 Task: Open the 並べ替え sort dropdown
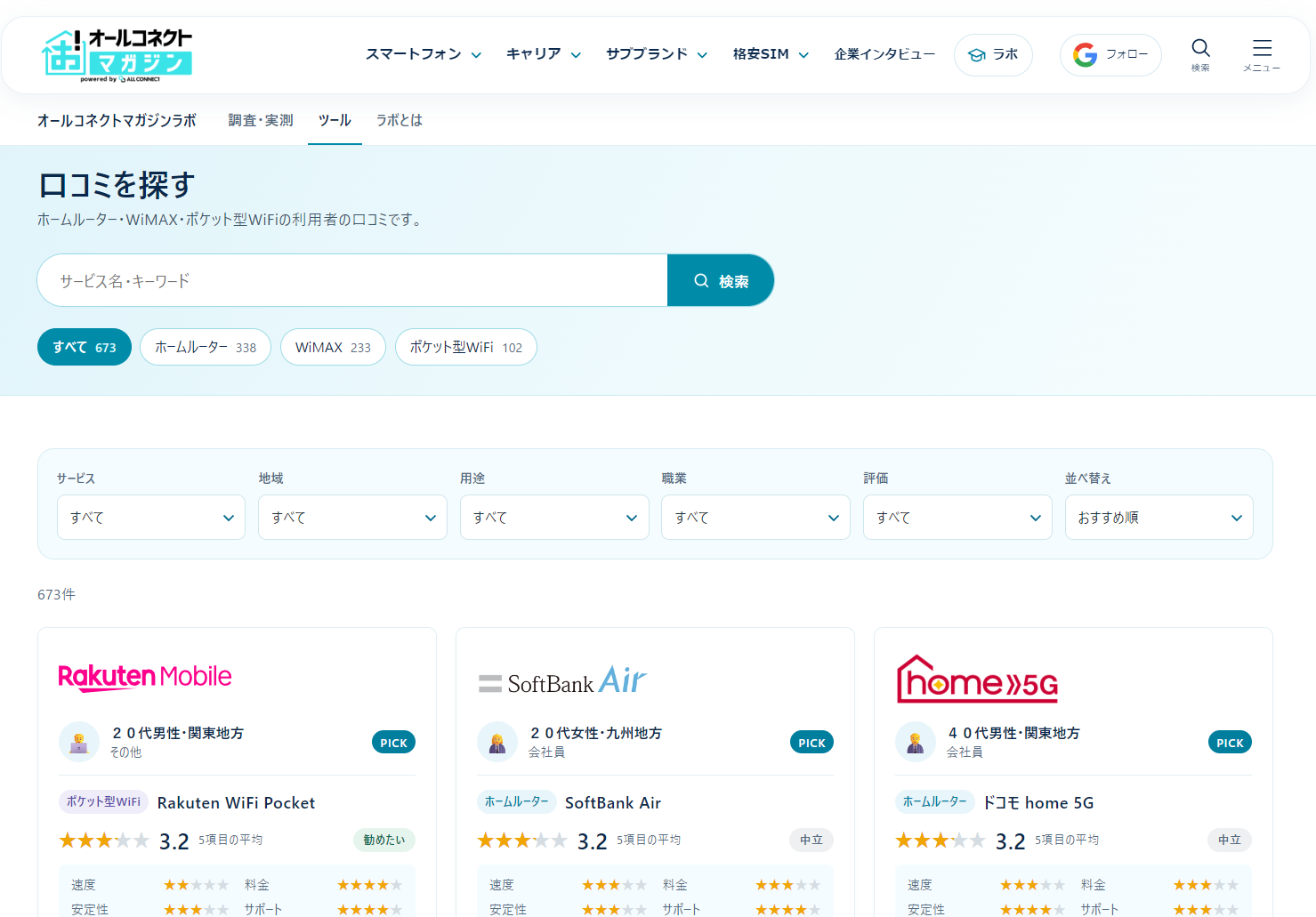pyautogui.click(x=1159, y=517)
